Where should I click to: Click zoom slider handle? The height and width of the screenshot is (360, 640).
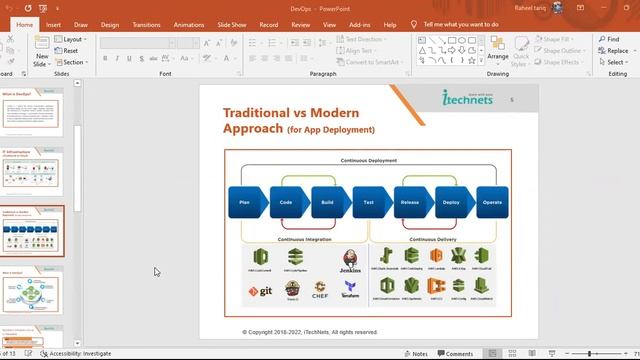[x=589, y=353]
